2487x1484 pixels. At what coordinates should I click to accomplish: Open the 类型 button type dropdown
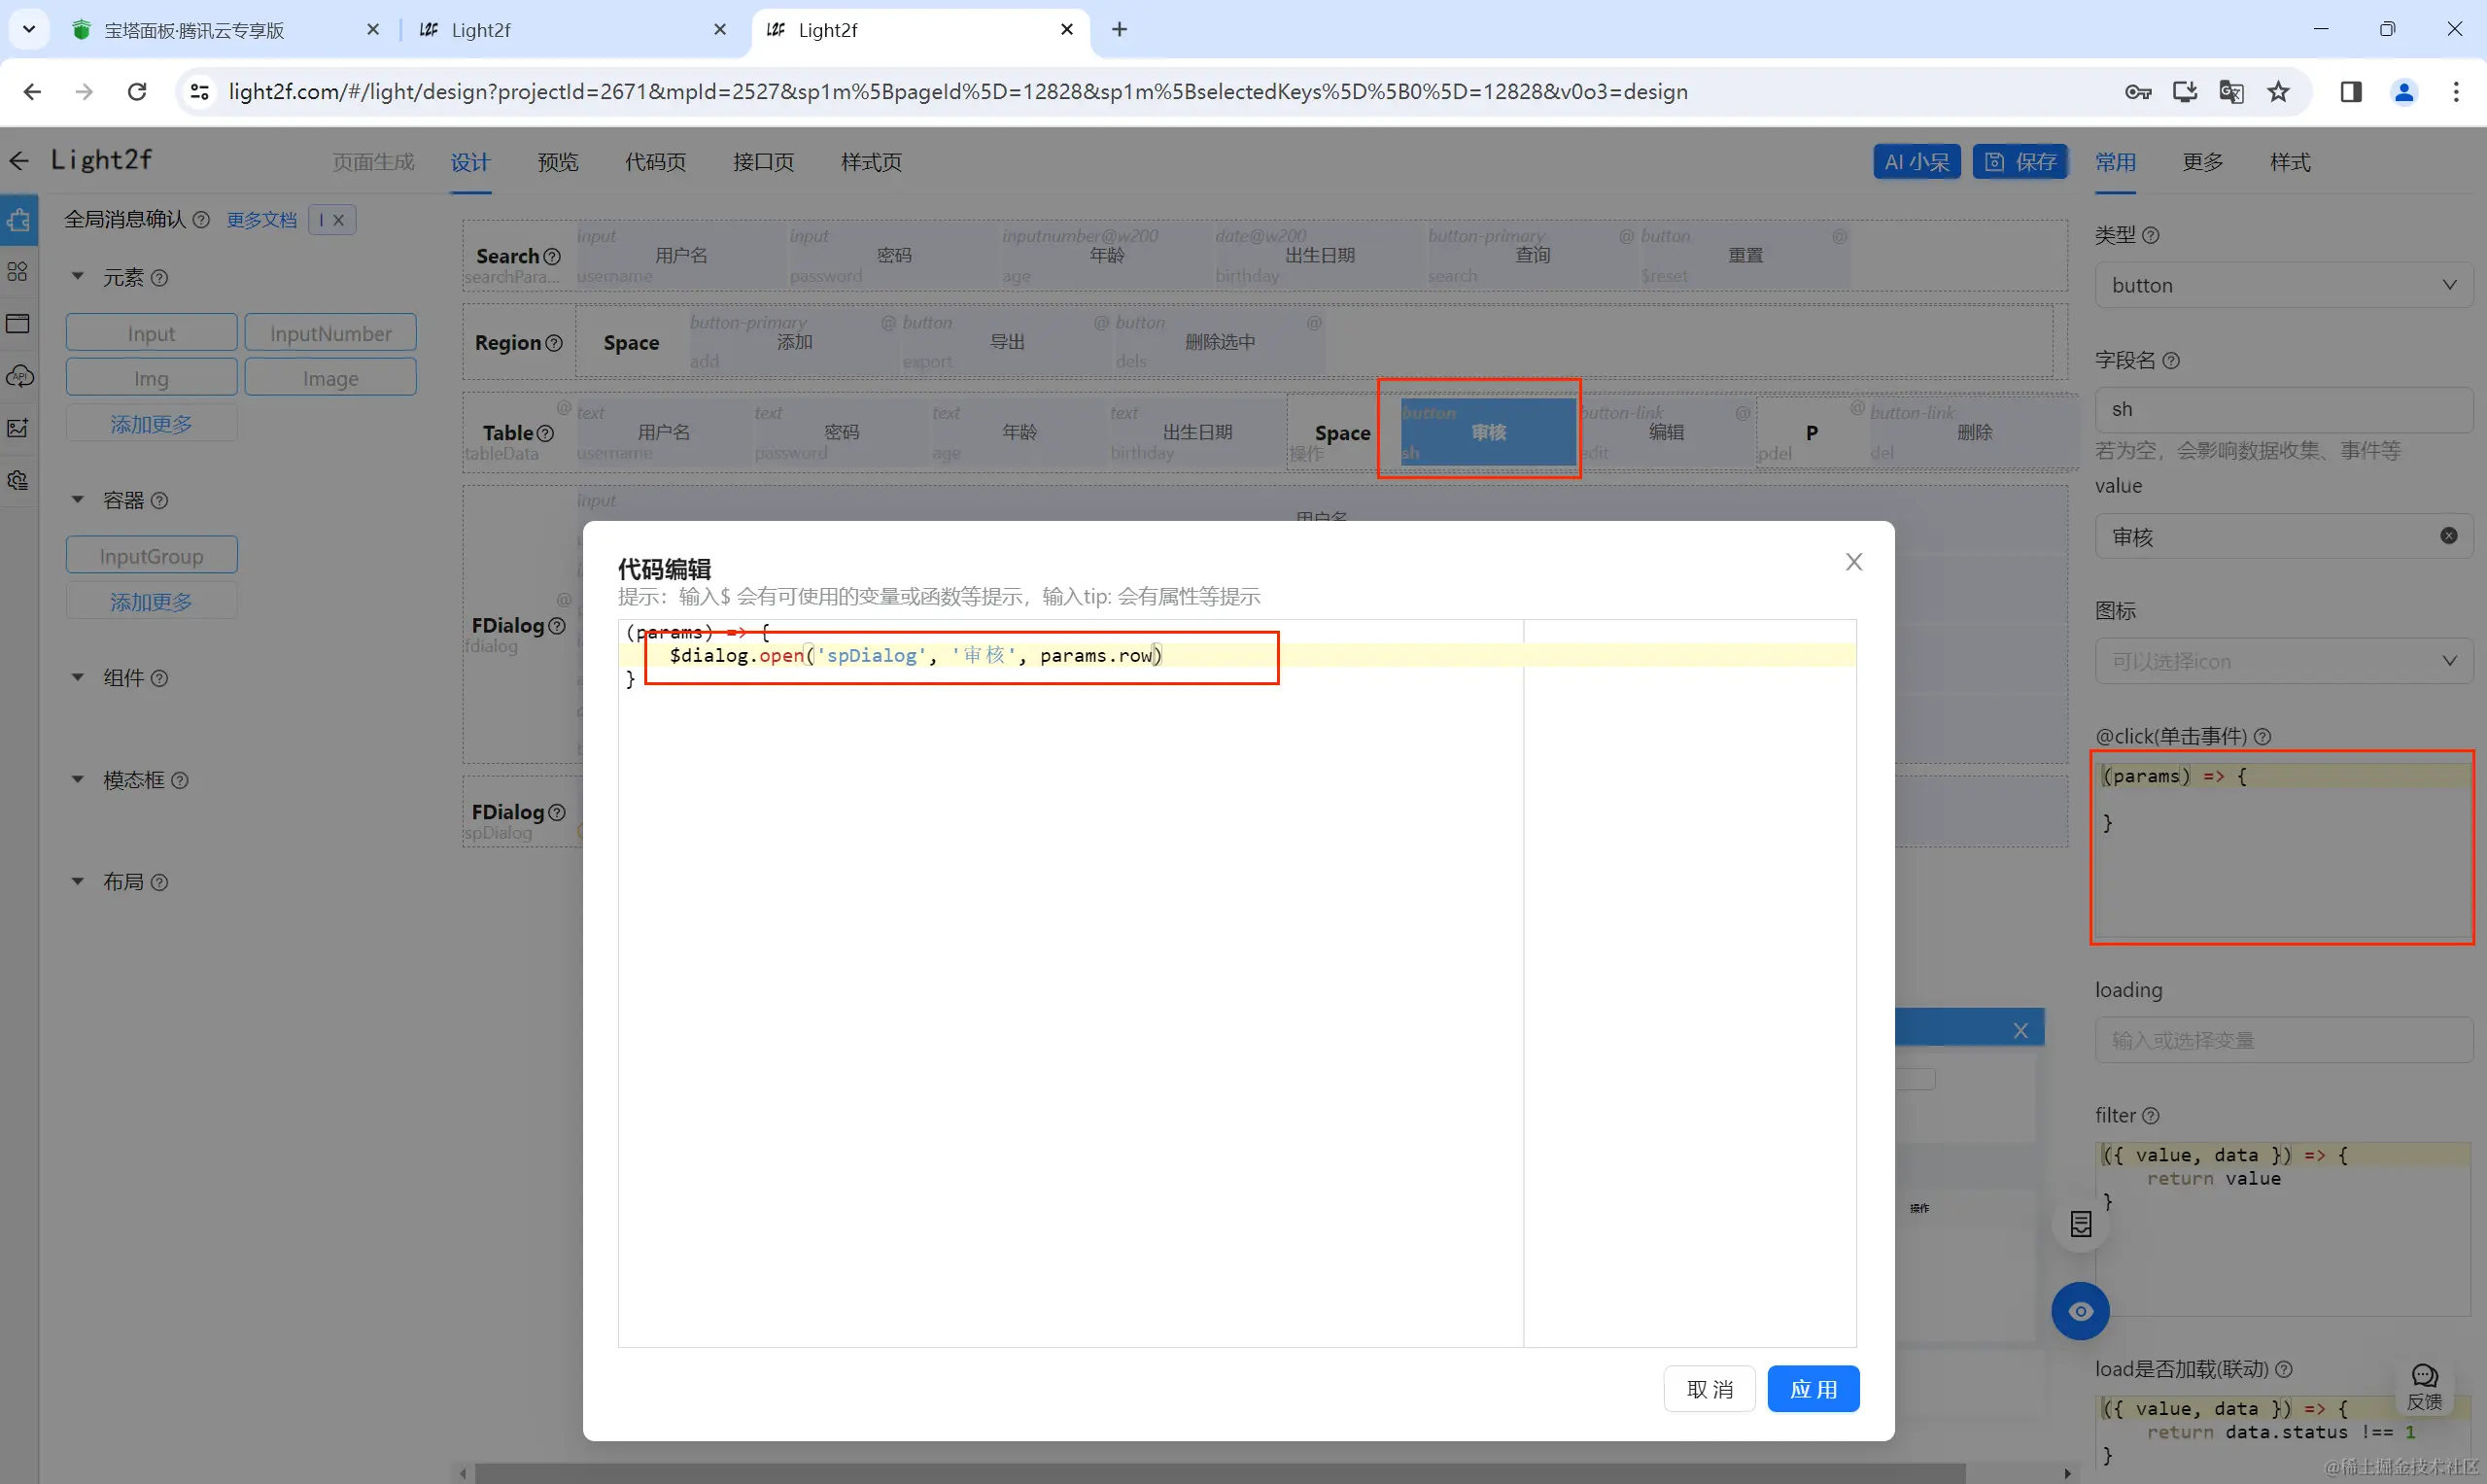point(2283,286)
